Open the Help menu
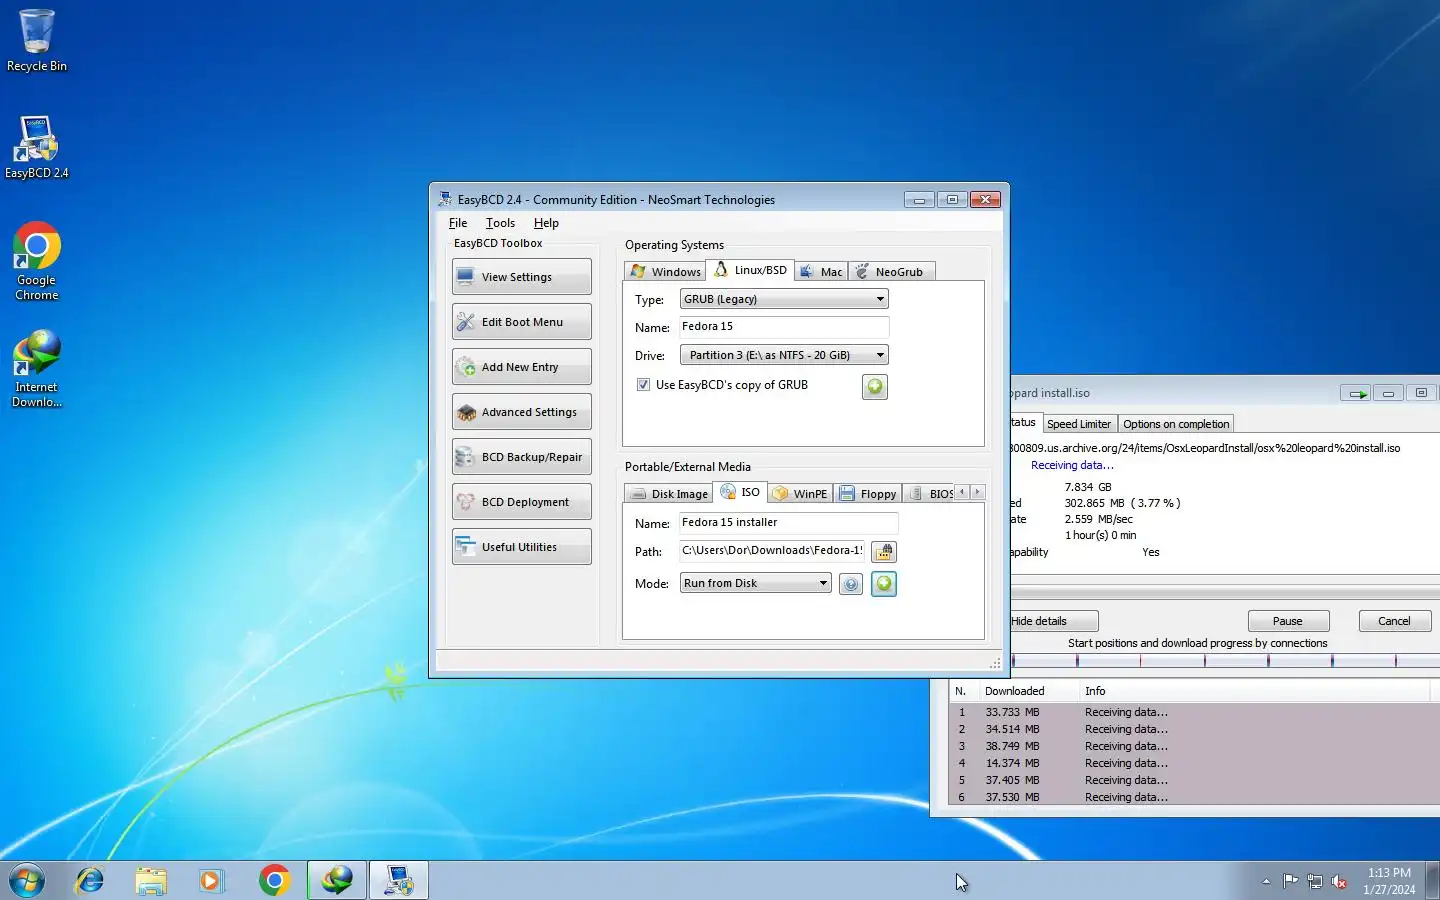 546,223
